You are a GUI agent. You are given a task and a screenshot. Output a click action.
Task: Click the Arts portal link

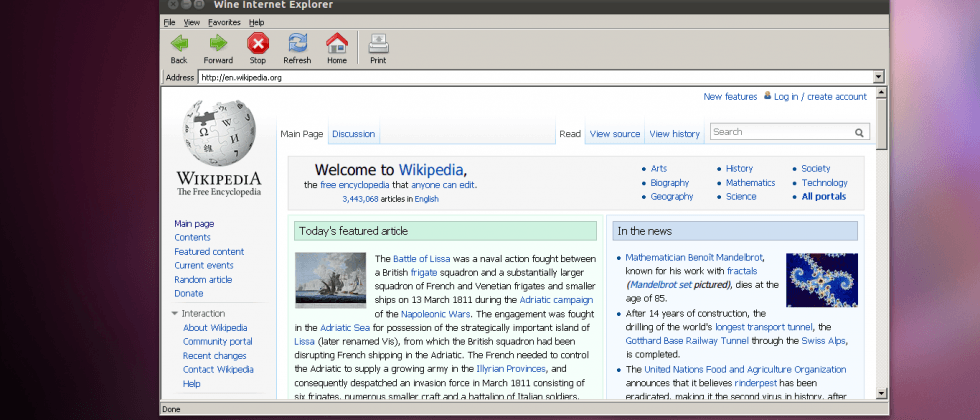tap(659, 169)
